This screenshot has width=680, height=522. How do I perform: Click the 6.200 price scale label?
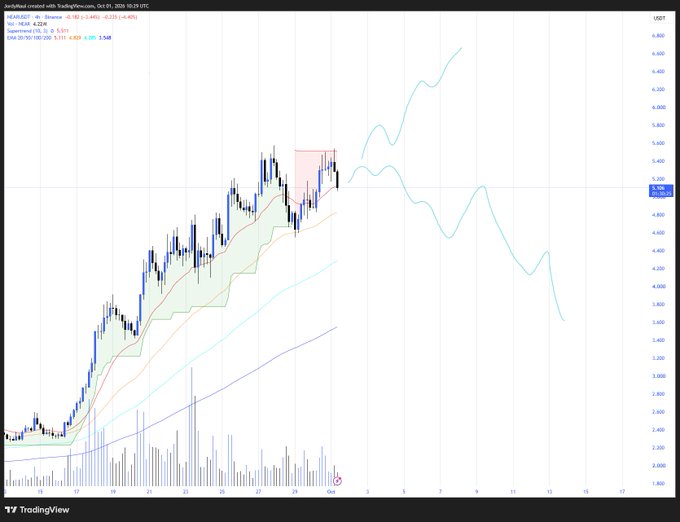[x=658, y=89]
